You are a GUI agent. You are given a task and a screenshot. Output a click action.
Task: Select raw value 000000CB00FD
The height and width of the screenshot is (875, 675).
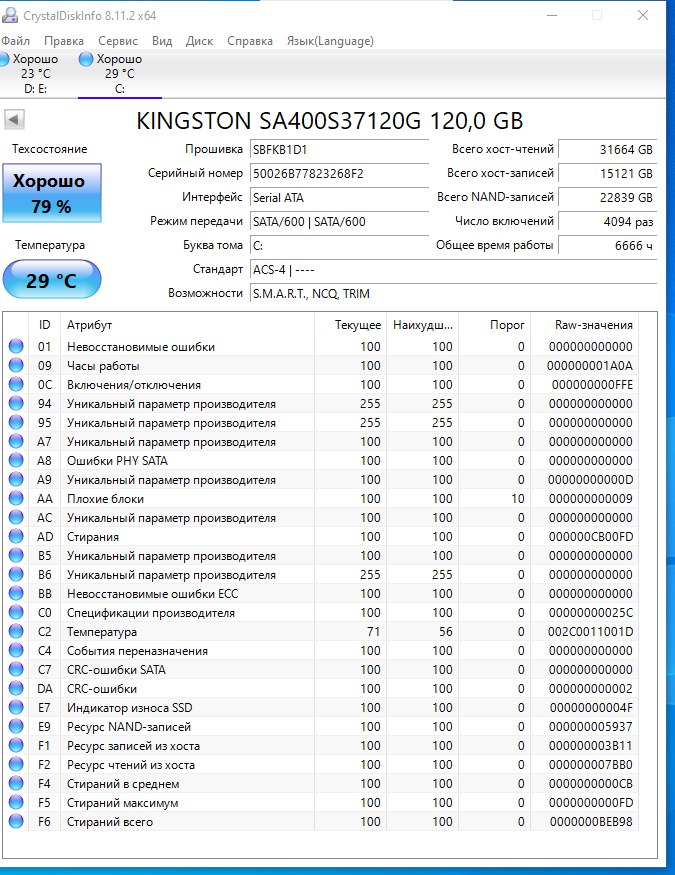(591, 537)
